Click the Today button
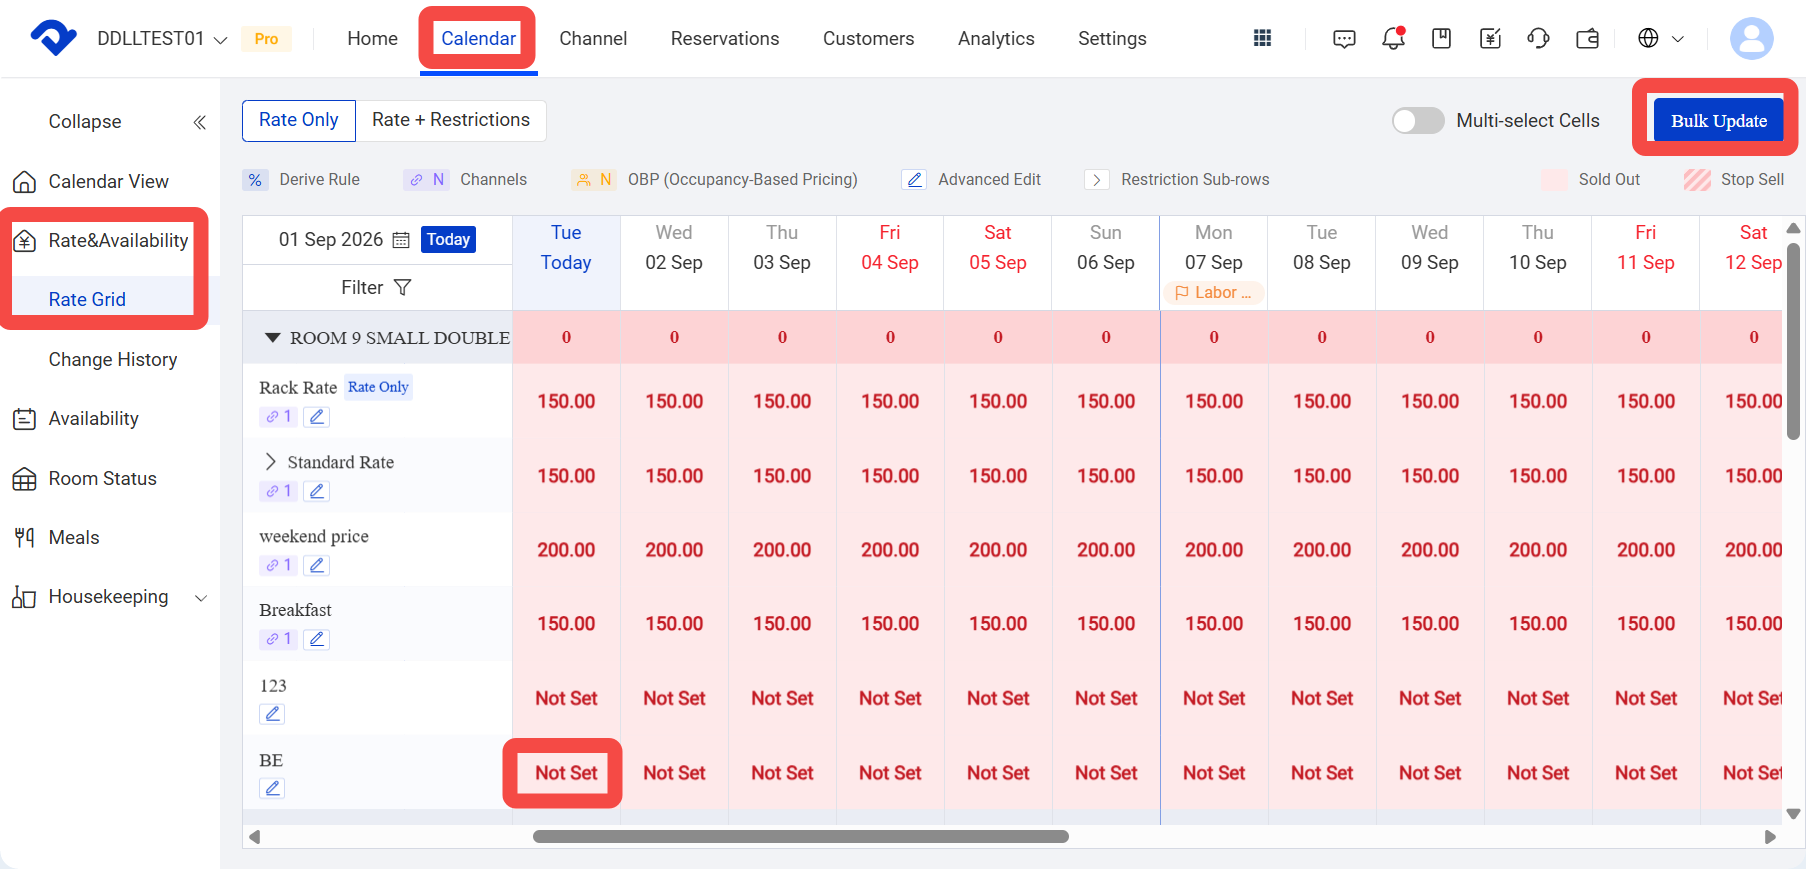The image size is (1806, 869). pos(448,240)
